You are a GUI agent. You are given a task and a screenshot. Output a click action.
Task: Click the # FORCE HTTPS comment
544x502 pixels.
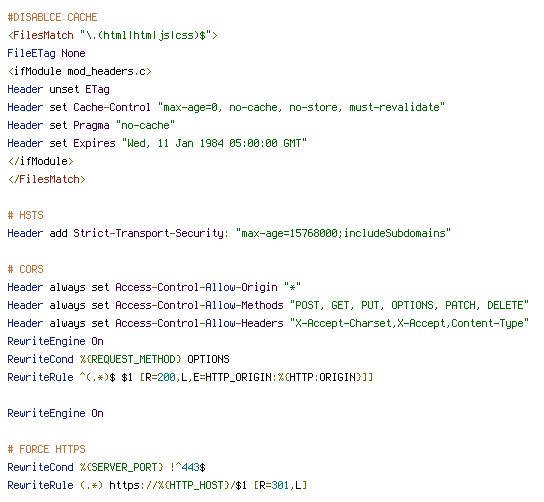(46, 449)
